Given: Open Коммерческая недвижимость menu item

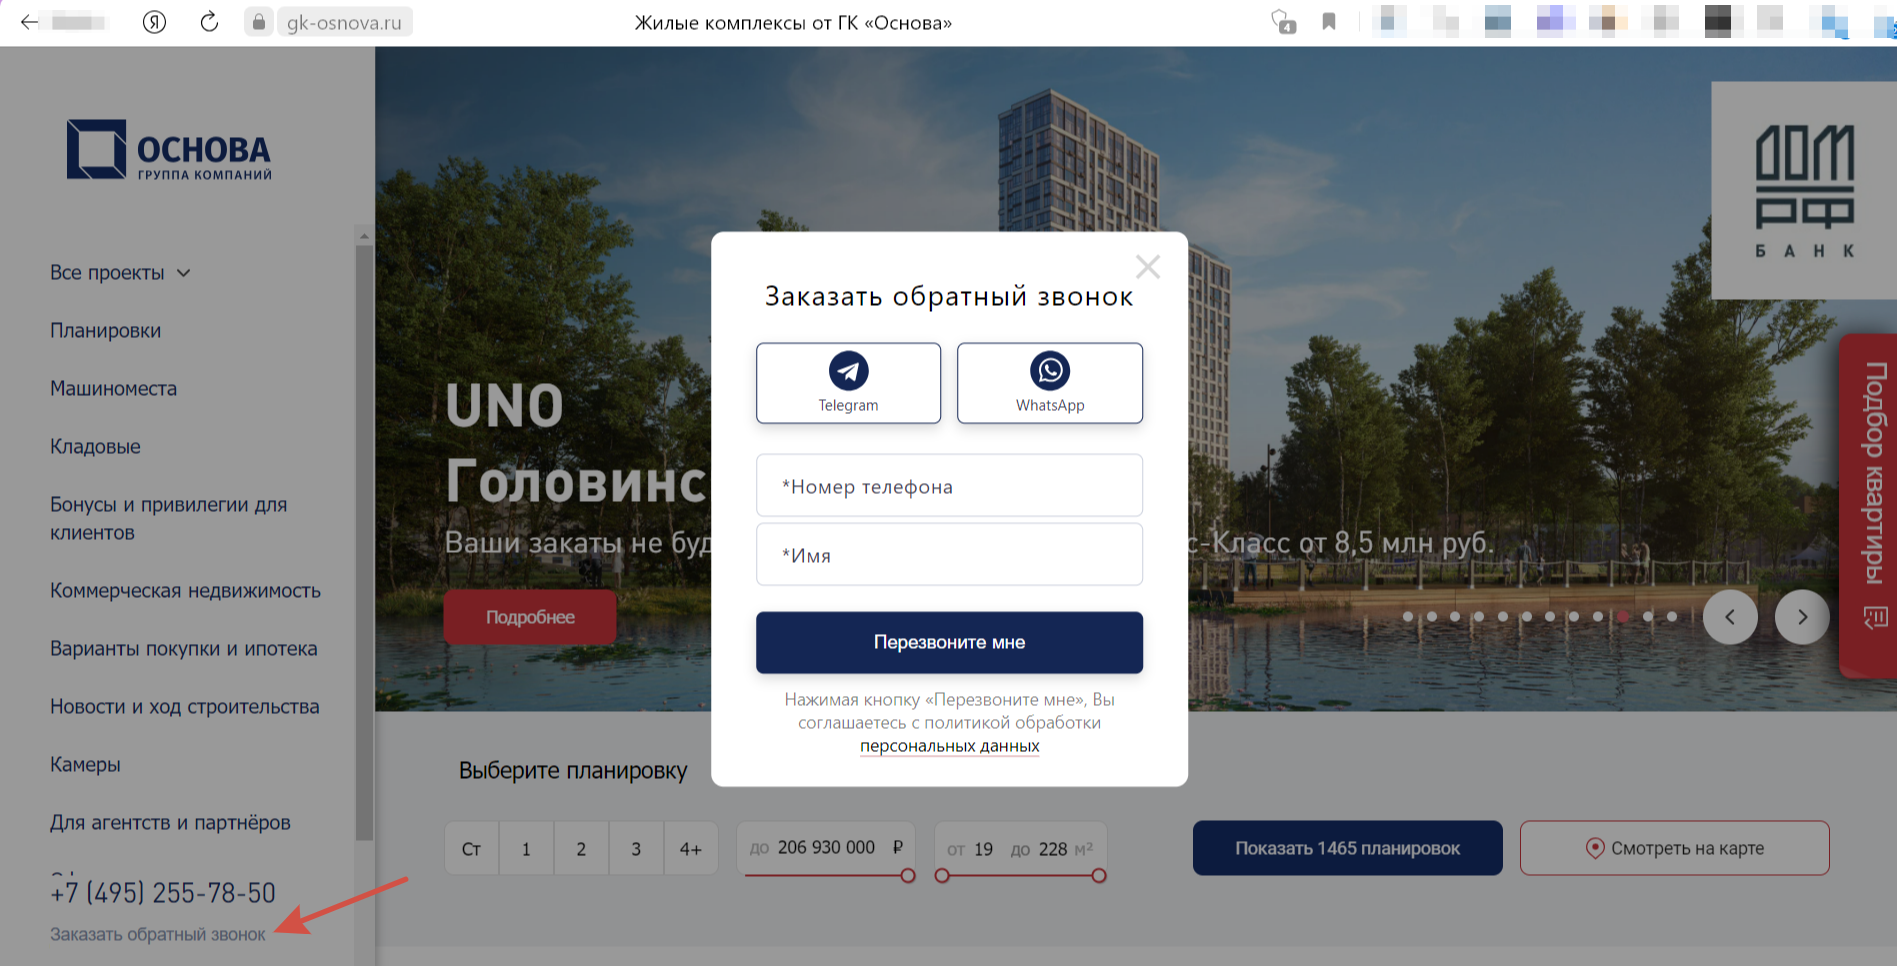Looking at the screenshot, I should tap(185, 591).
